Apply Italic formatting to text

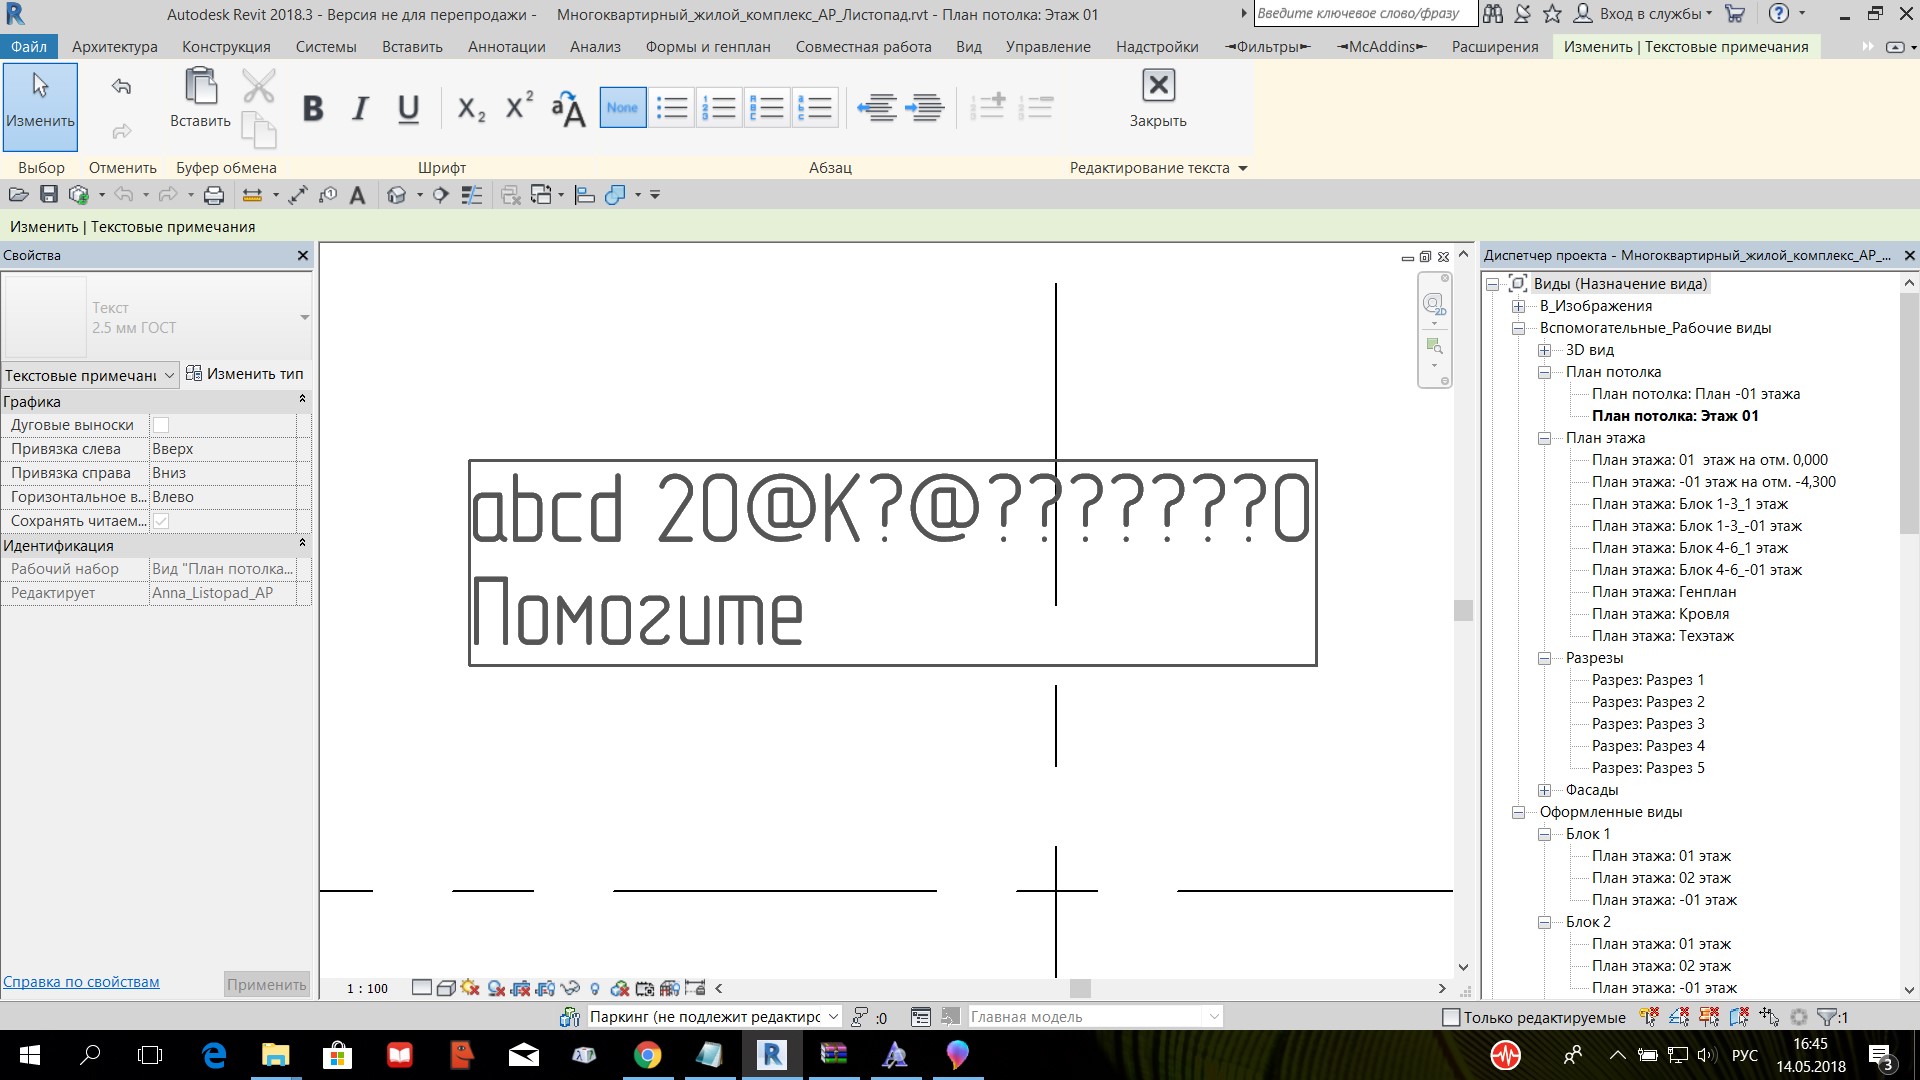point(360,108)
